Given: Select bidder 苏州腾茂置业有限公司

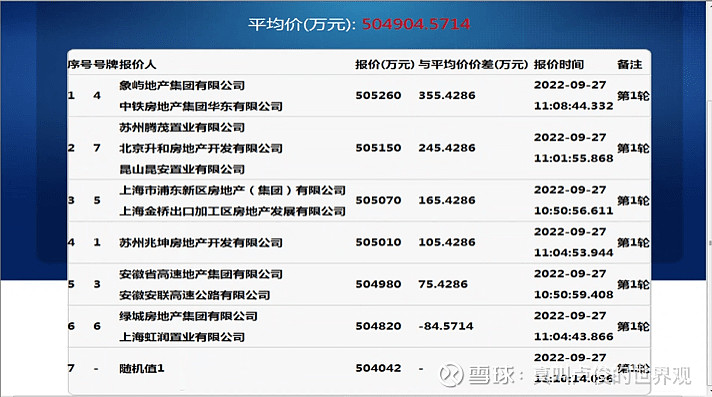Looking at the screenshot, I should (x=182, y=127).
